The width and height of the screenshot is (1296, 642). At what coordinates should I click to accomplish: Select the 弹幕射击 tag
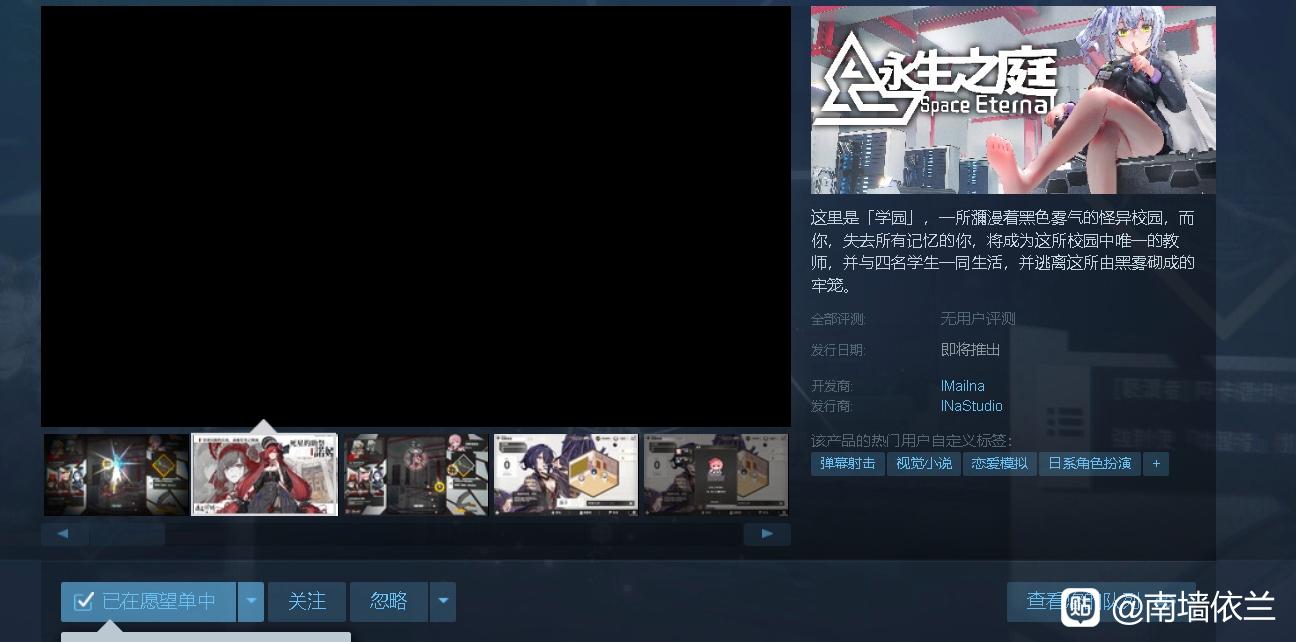pyautogui.click(x=847, y=463)
